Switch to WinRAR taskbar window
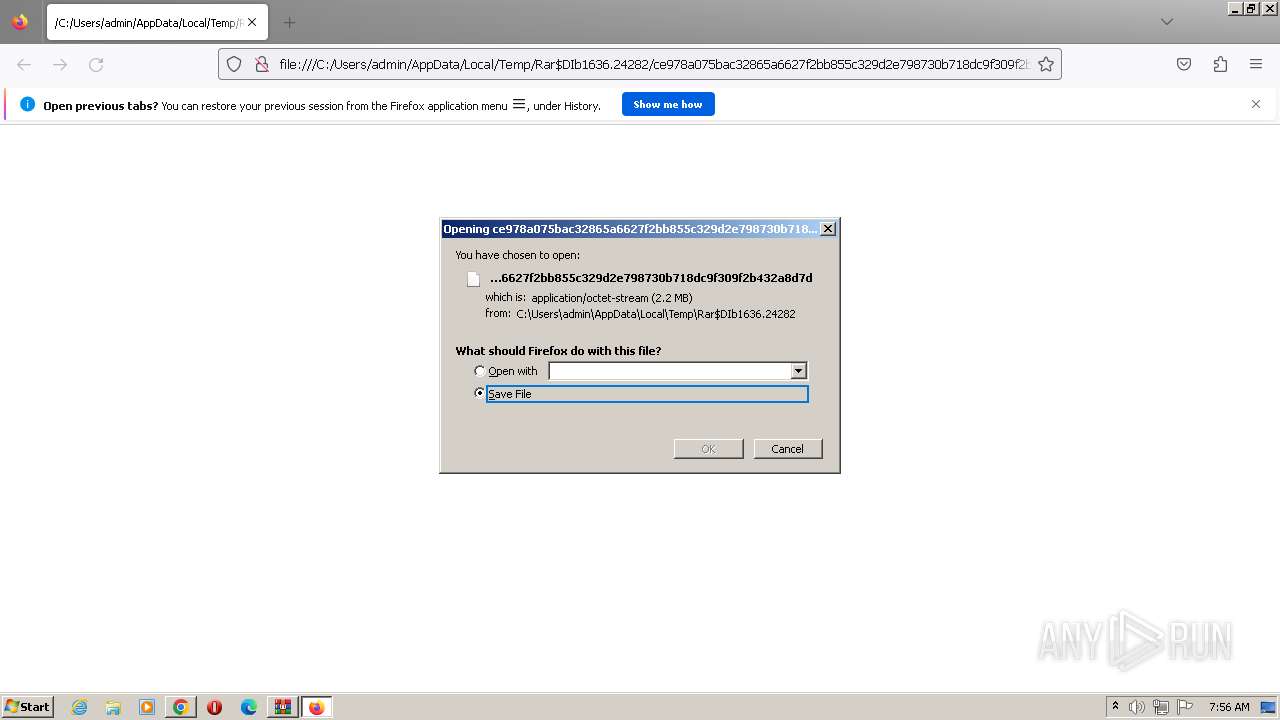Image resolution: width=1280 pixels, height=720 pixels. click(x=283, y=707)
